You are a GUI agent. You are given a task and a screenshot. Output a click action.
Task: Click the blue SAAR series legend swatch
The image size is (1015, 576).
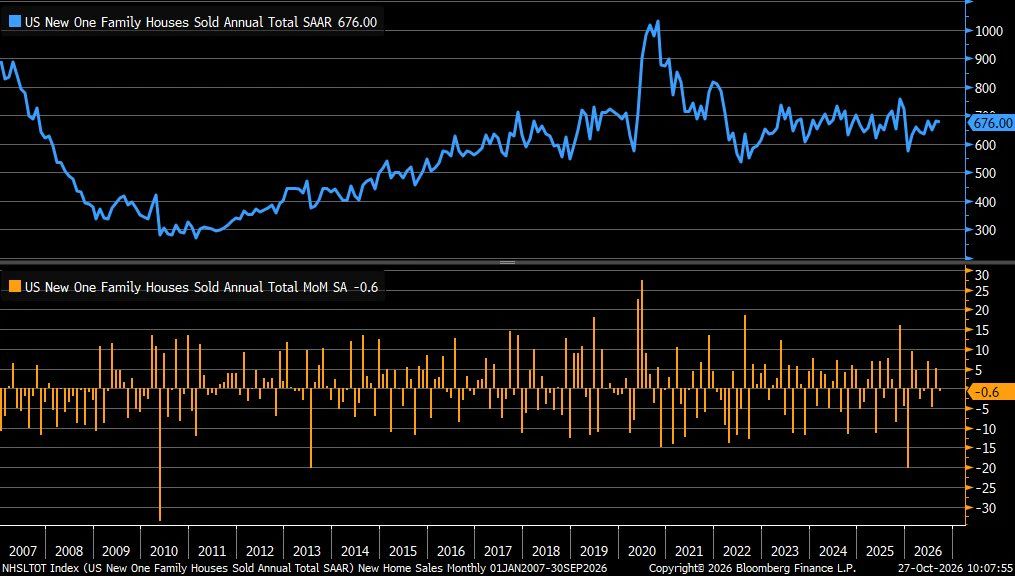click(x=15, y=22)
